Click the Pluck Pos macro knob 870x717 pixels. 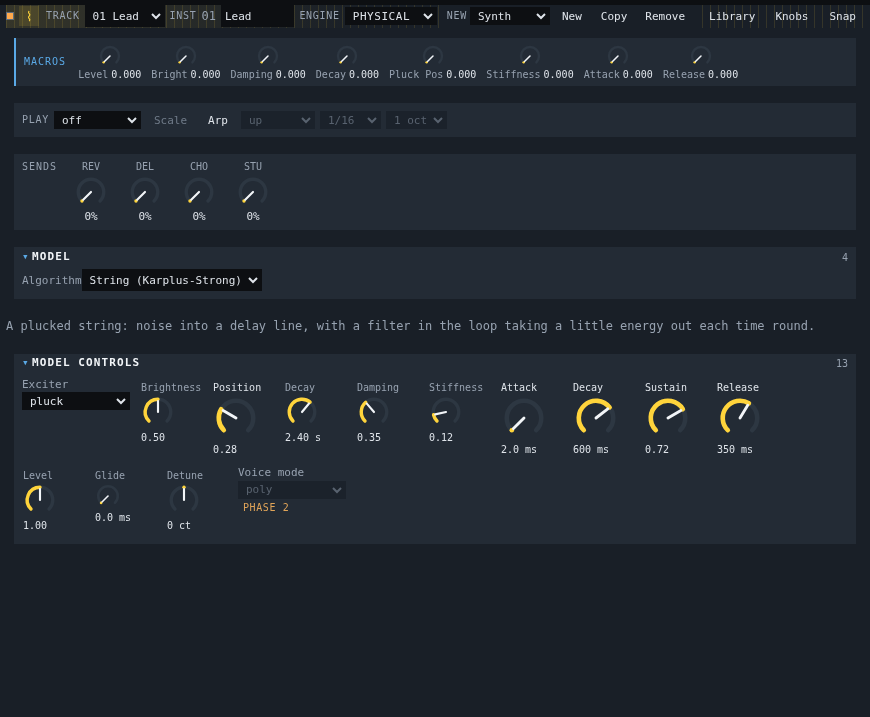432,57
